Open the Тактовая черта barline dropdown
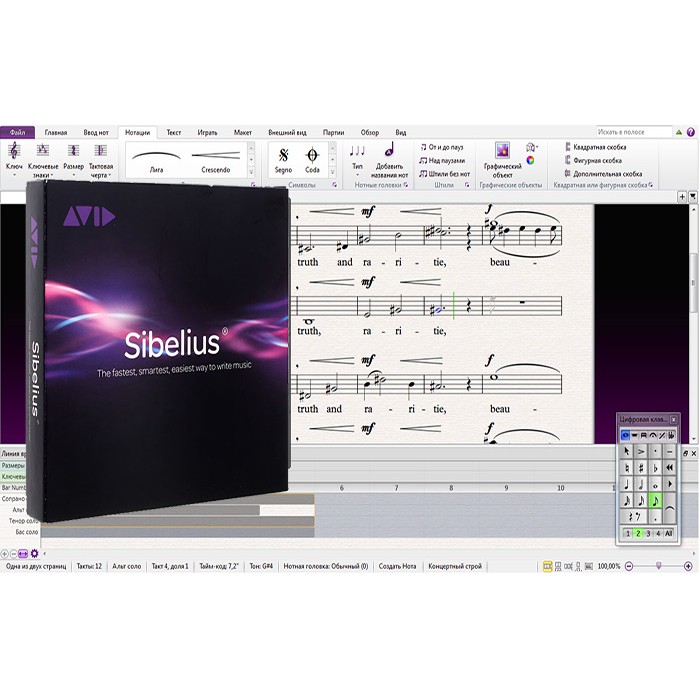The width and height of the screenshot is (700, 700). pyautogui.click(x=100, y=160)
